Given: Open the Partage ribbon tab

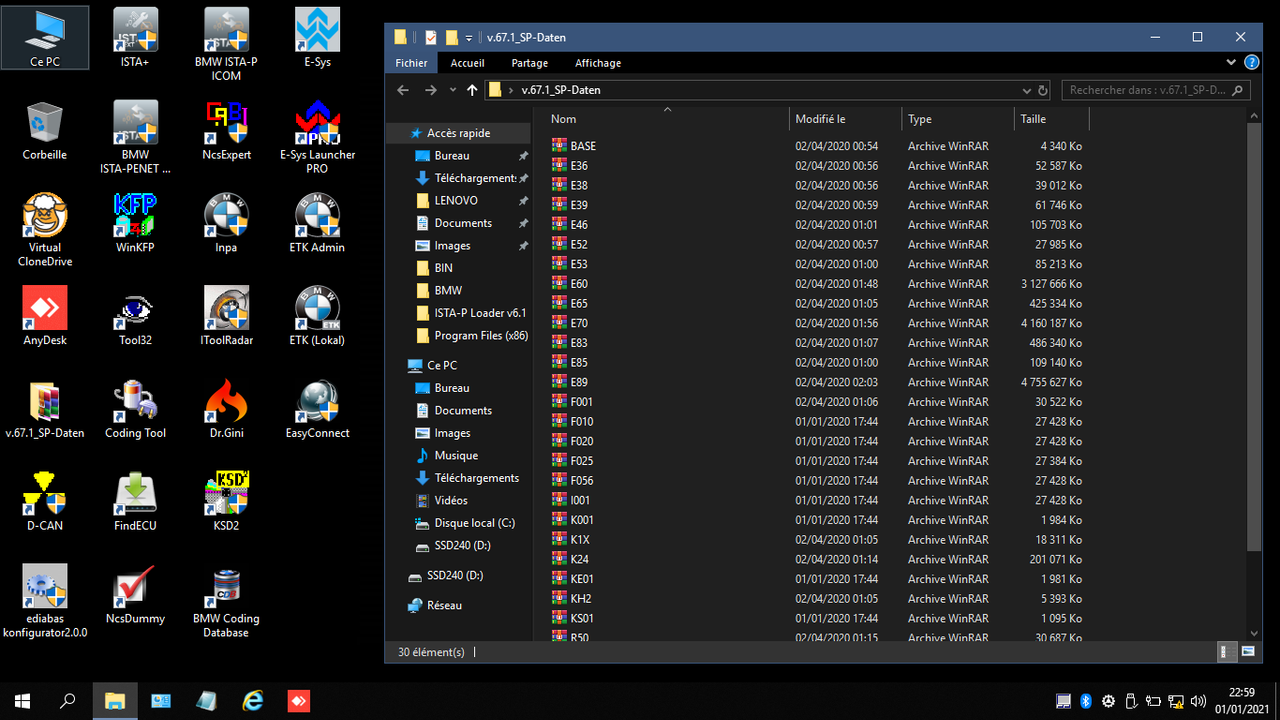Looking at the screenshot, I should [x=529, y=63].
